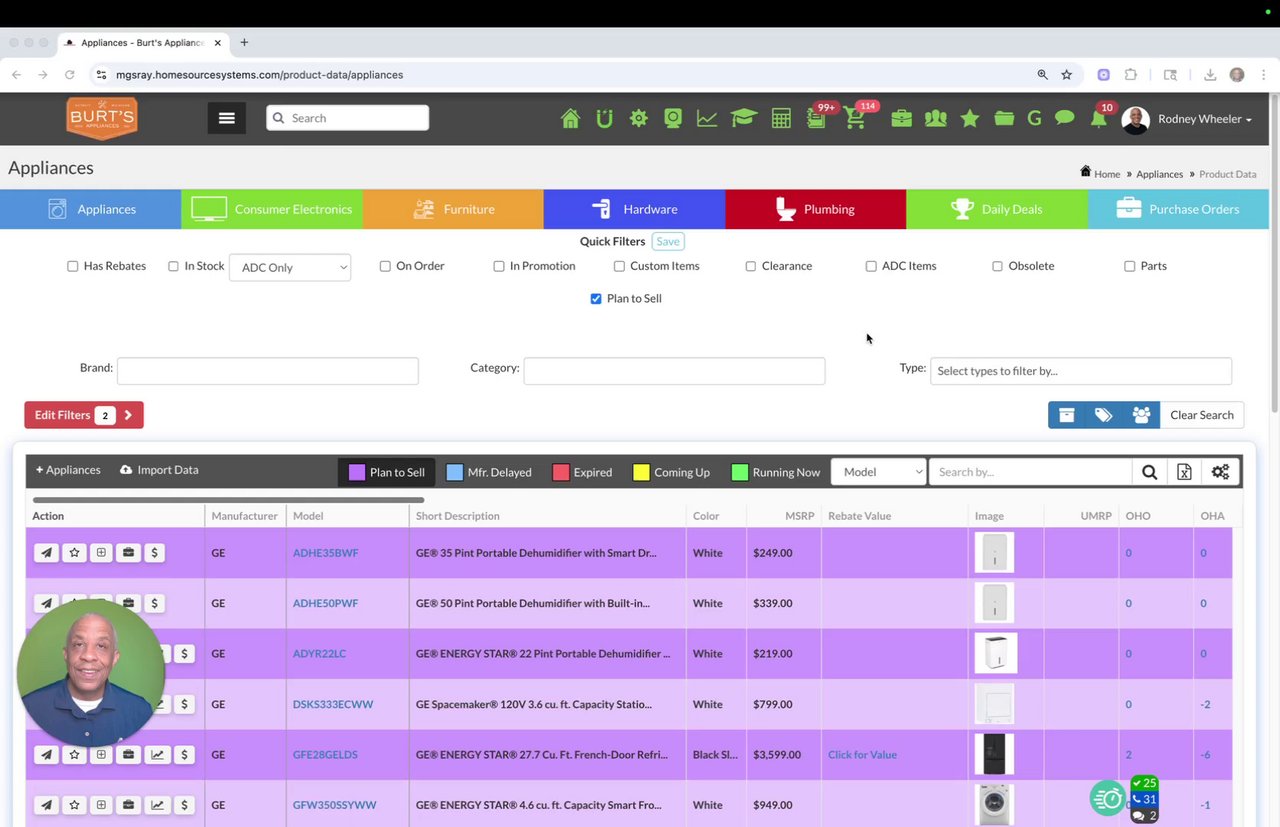
Task: Open the Hardware tab
Action: (x=634, y=209)
